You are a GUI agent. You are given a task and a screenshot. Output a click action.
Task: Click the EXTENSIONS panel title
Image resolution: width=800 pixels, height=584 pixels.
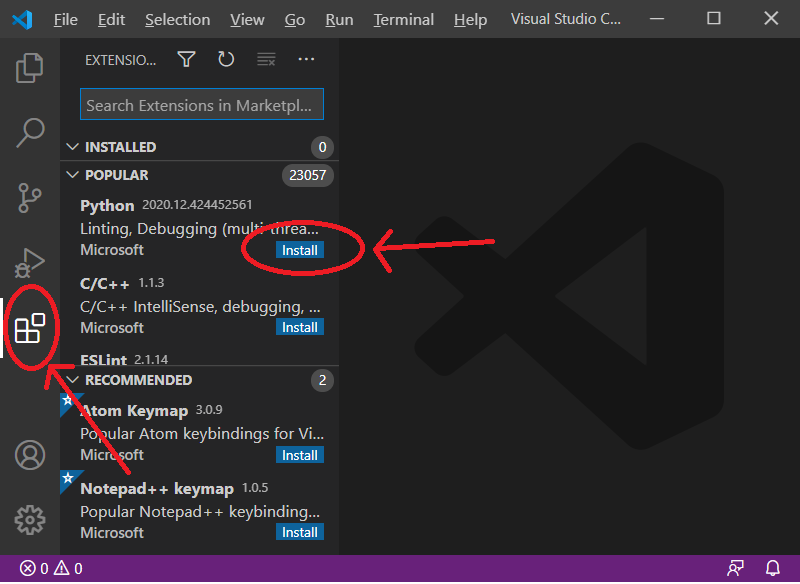click(120, 60)
